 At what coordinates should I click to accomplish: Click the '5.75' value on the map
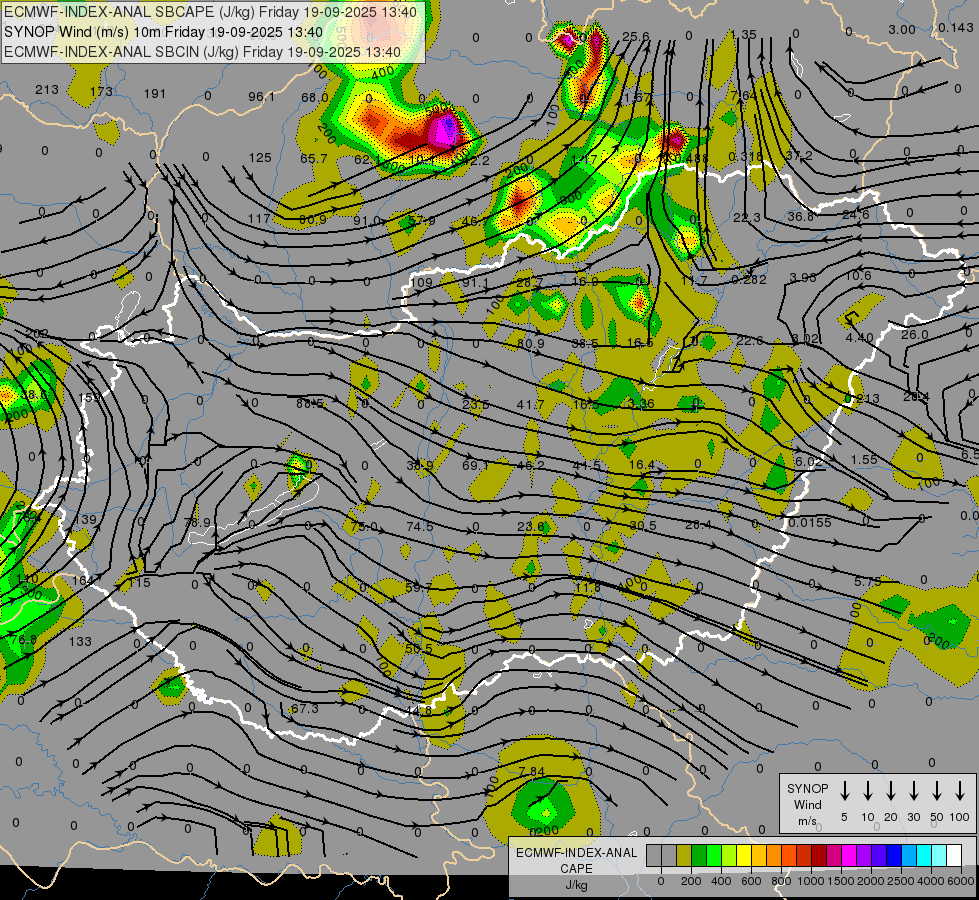(x=867, y=581)
